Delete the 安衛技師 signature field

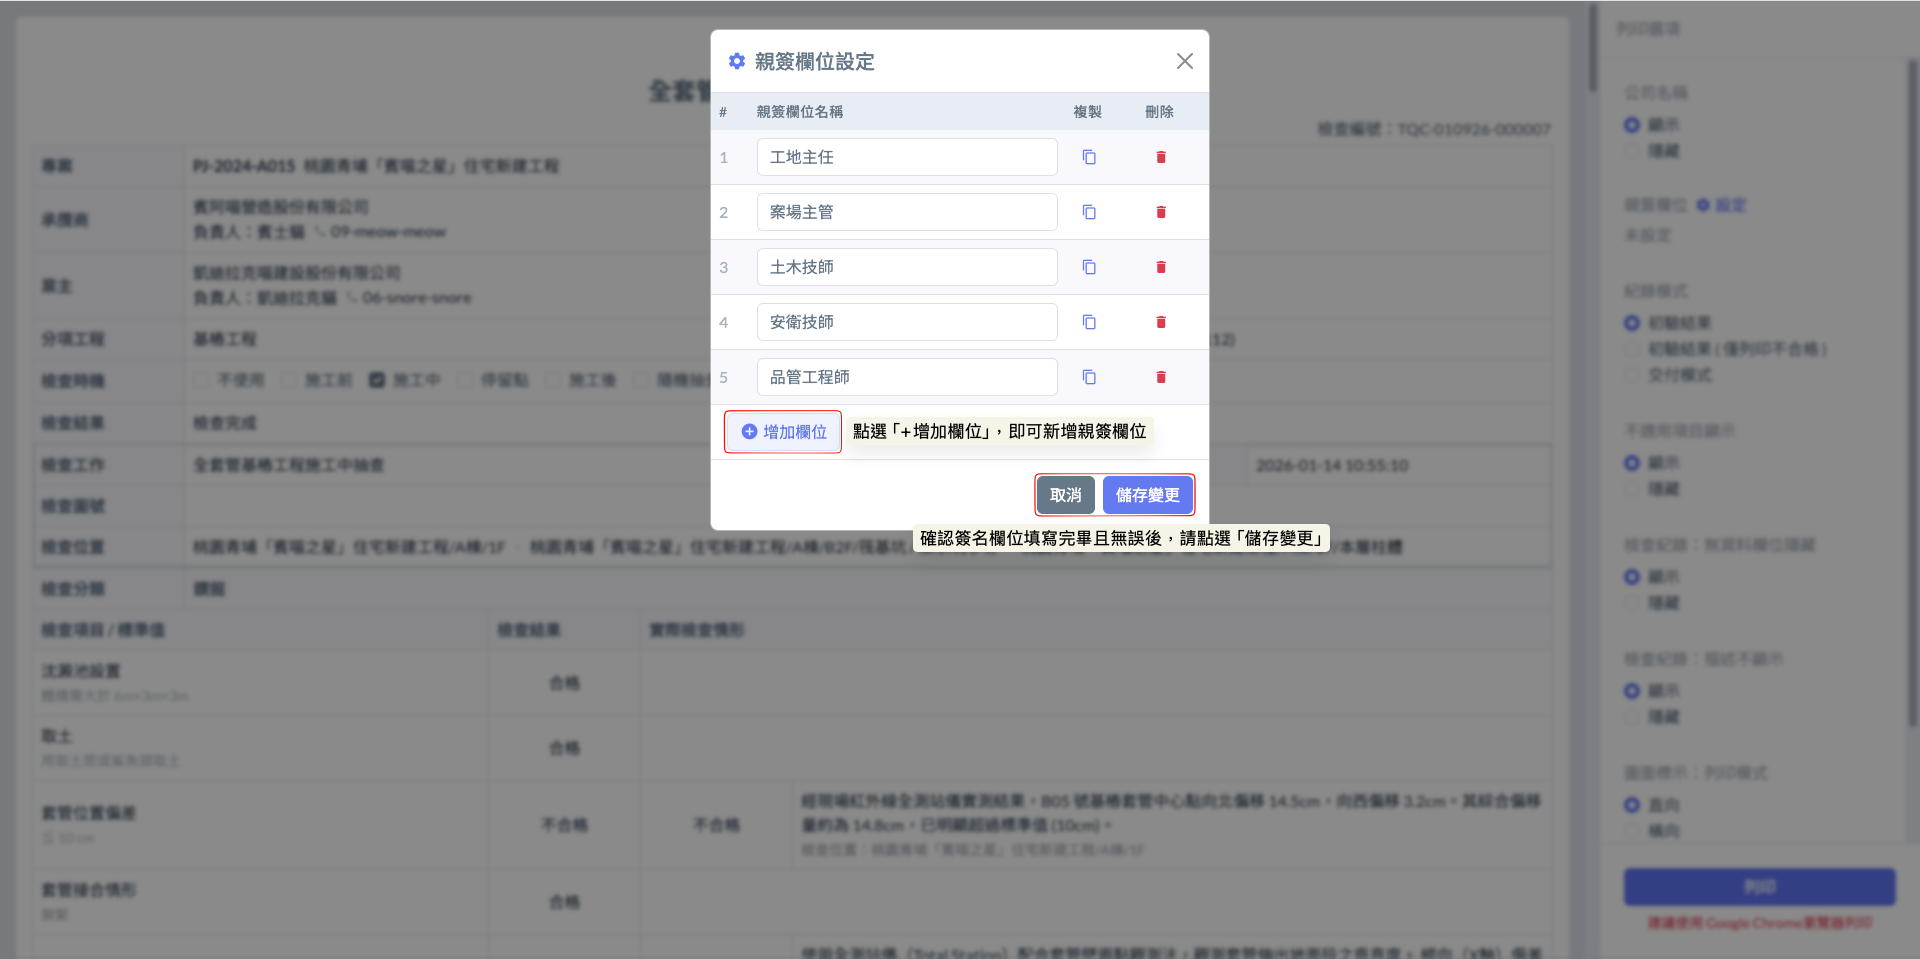click(1161, 322)
